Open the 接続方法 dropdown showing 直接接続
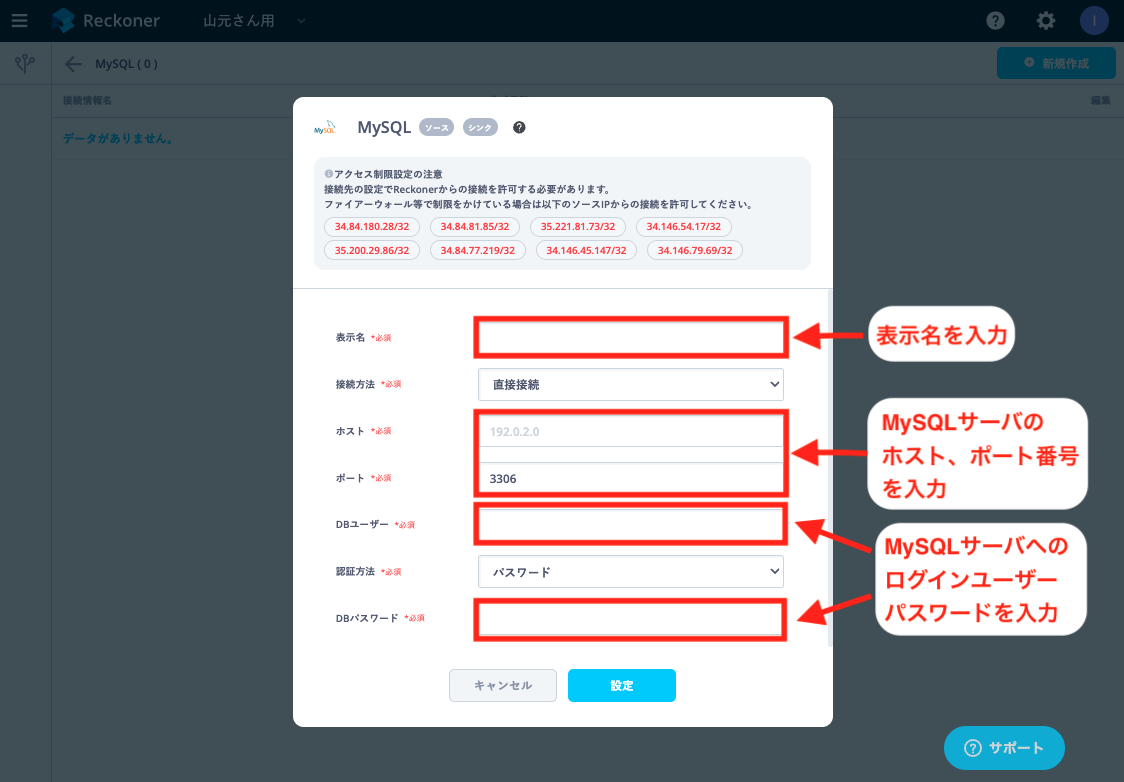Screen dimensions: 1124x782 pos(631,385)
